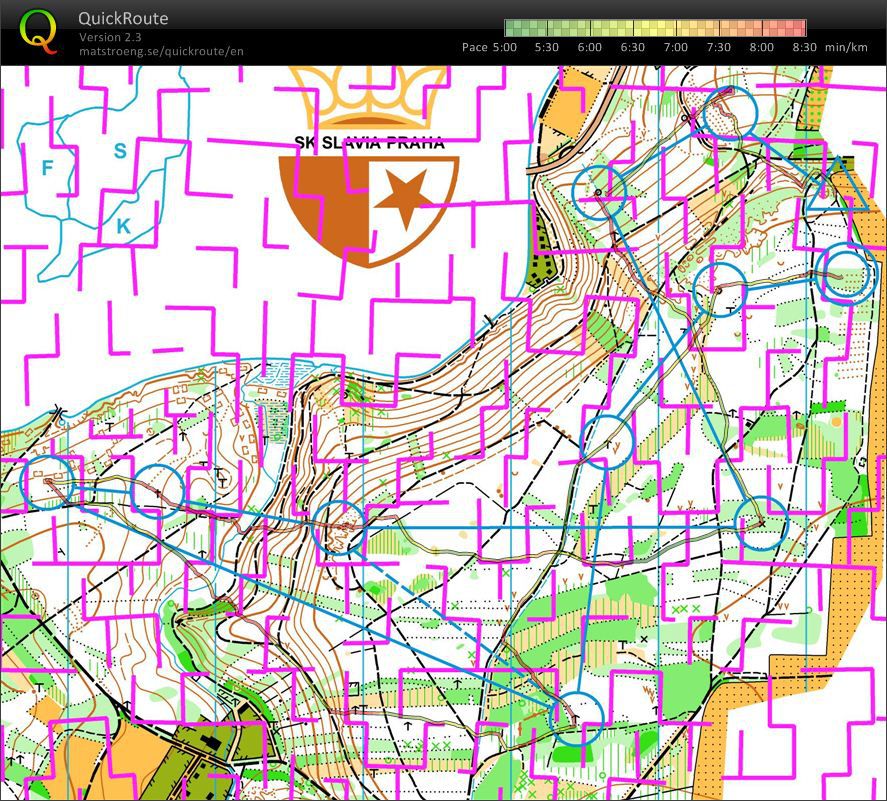This screenshot has width=887, height=801.
Task: Click the SK SLAVIA PRAHA club name
Action: tap(369, 143)
